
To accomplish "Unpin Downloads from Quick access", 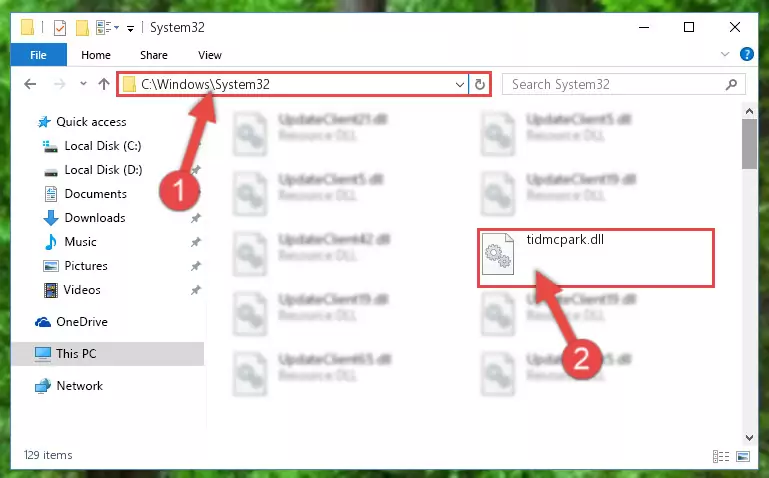I will [196, 218].
